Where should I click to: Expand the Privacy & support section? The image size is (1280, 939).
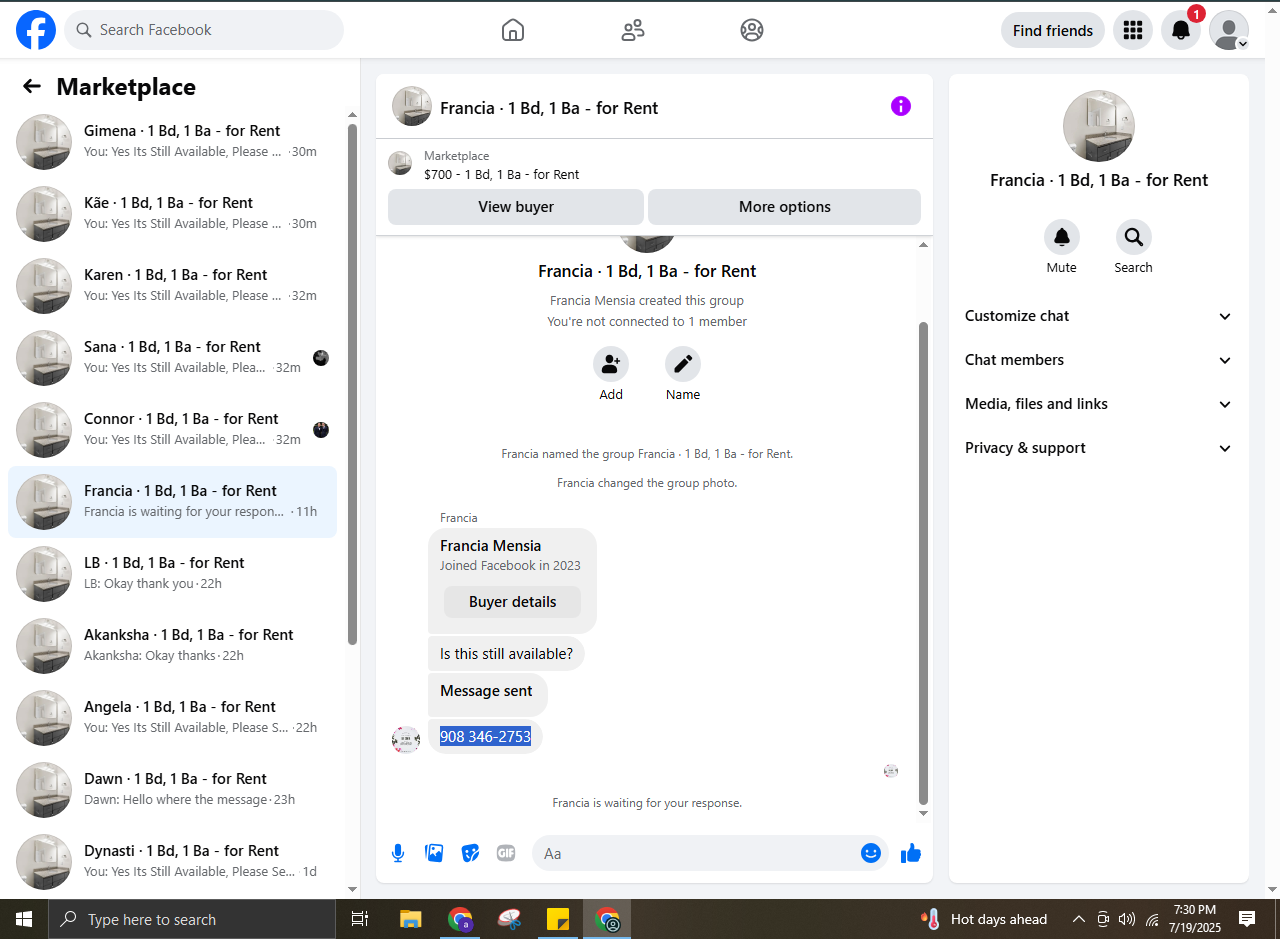(1099, 448)
